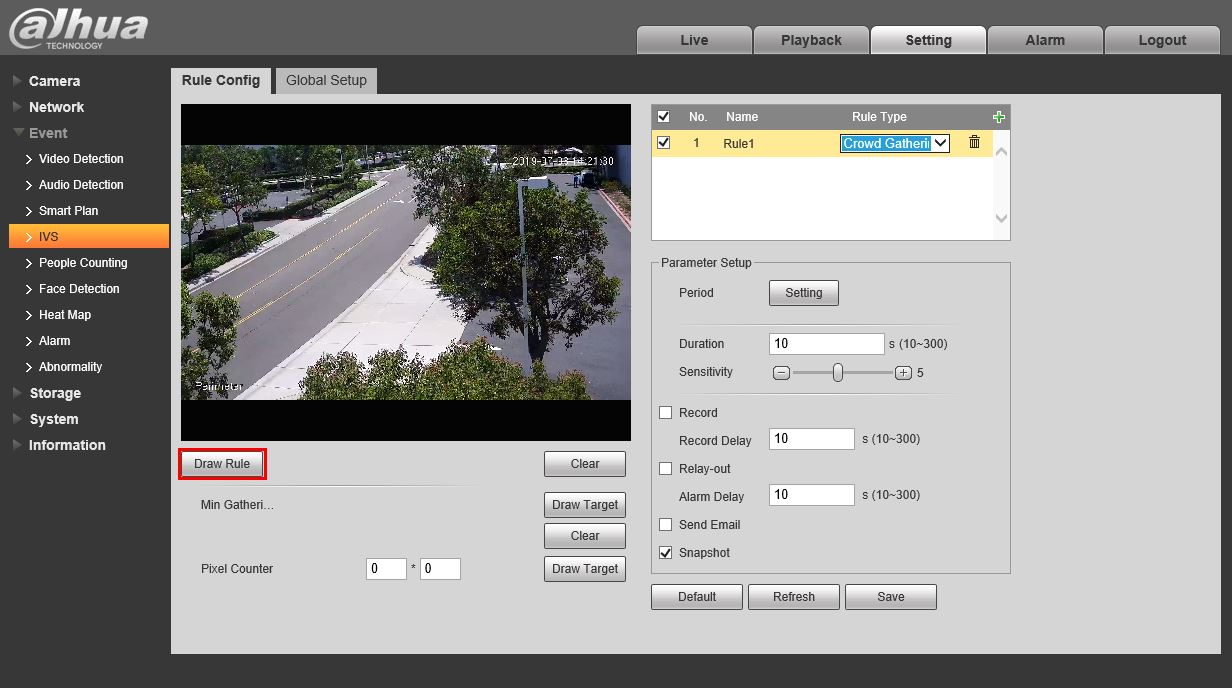
Task: Delete Rule1 using the trash icon
Action: pos(974,143)
